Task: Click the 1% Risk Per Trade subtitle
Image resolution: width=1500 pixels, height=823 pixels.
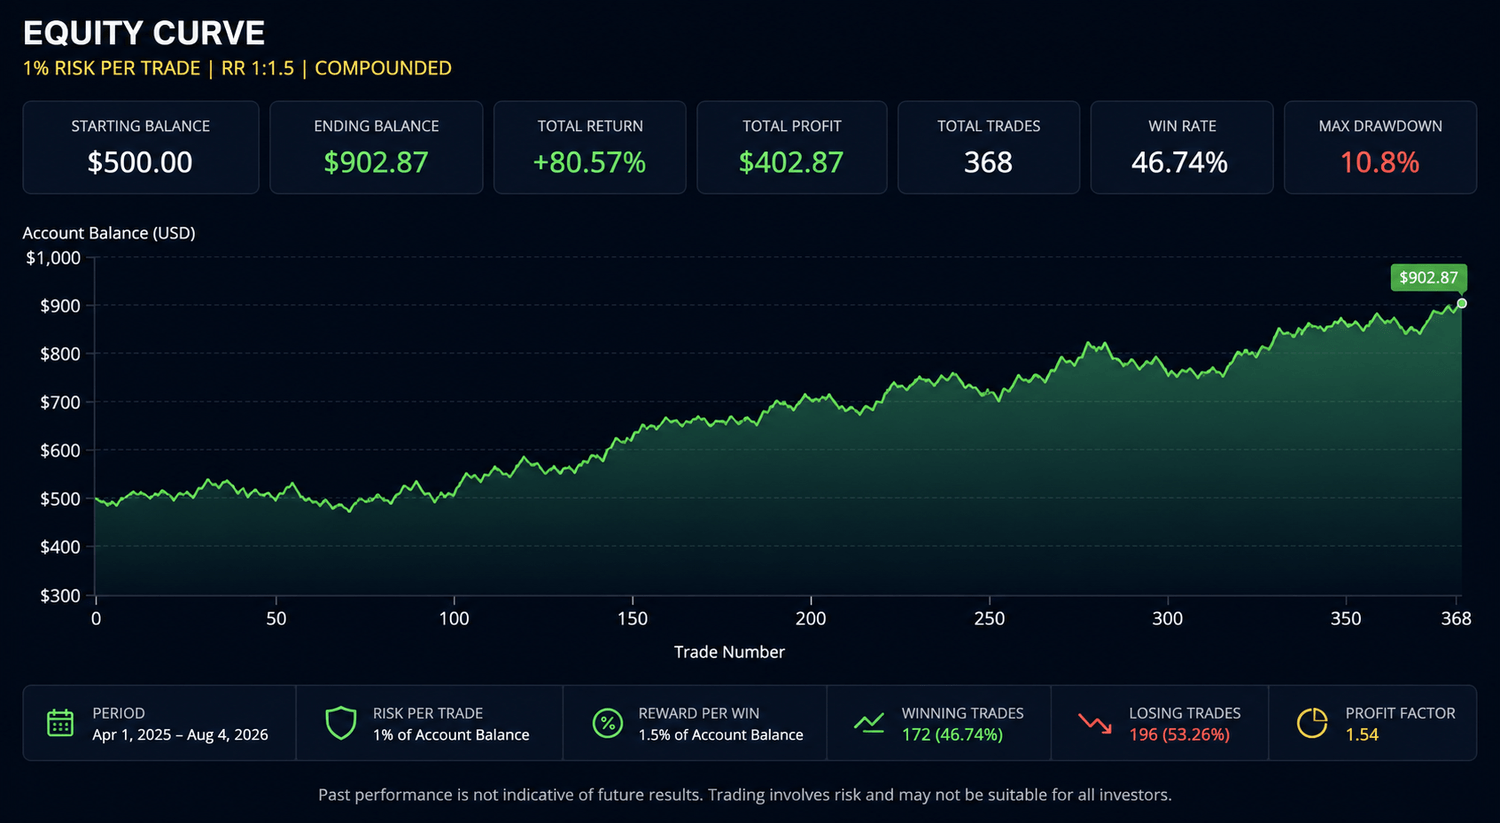Action: point(237,68)
